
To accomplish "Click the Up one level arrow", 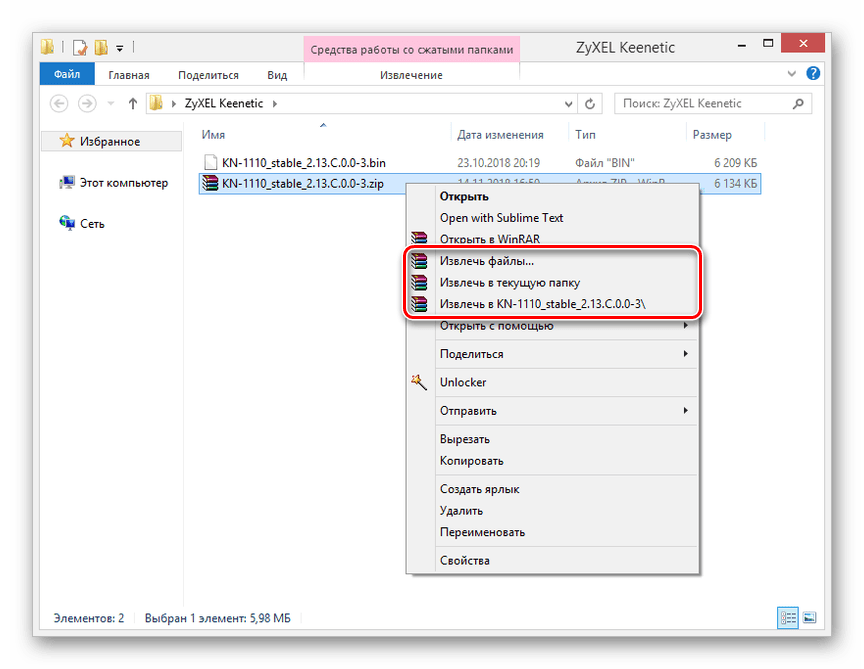I will (132, 103).
